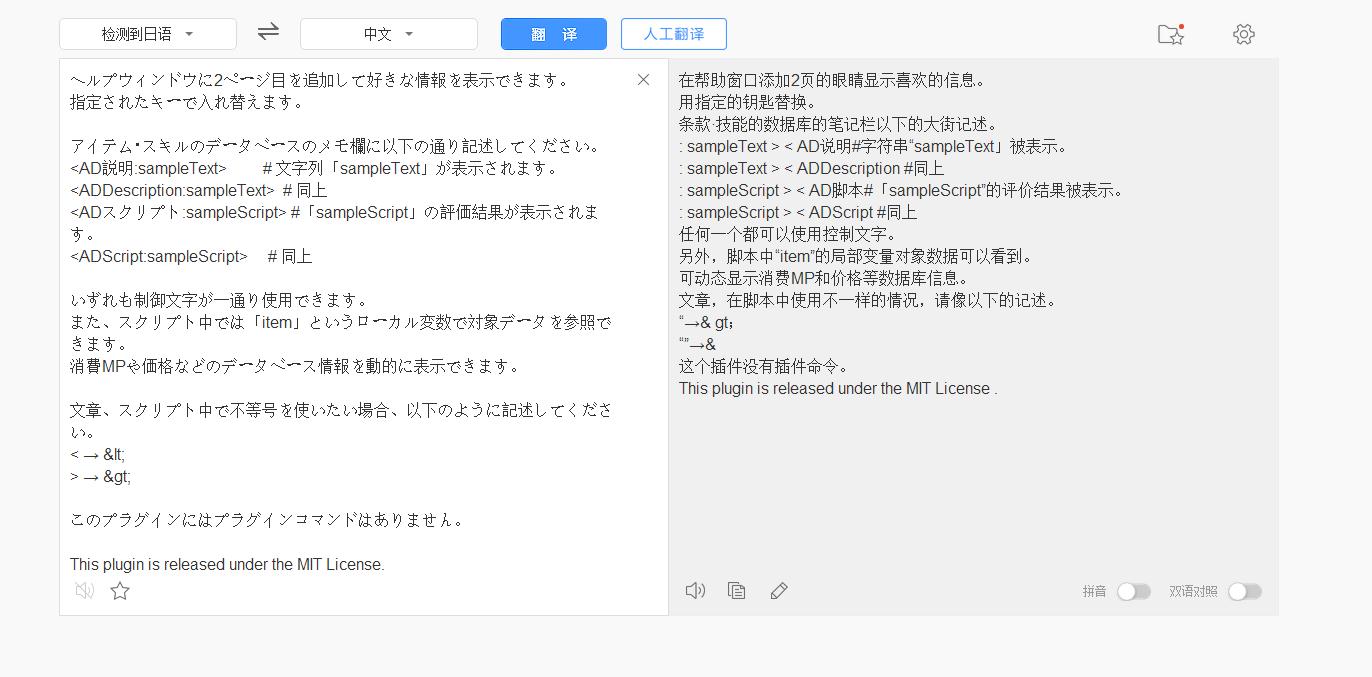The height and width of the screenshot is (677, 1372).
Task: Swap source and target languages
Action: point(268,32)
